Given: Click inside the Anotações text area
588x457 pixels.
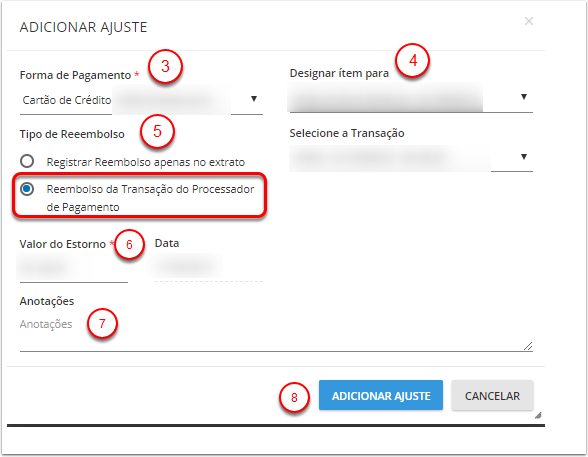Looking at the screenshot, I should pyautogui.click(x=276, y=334).
